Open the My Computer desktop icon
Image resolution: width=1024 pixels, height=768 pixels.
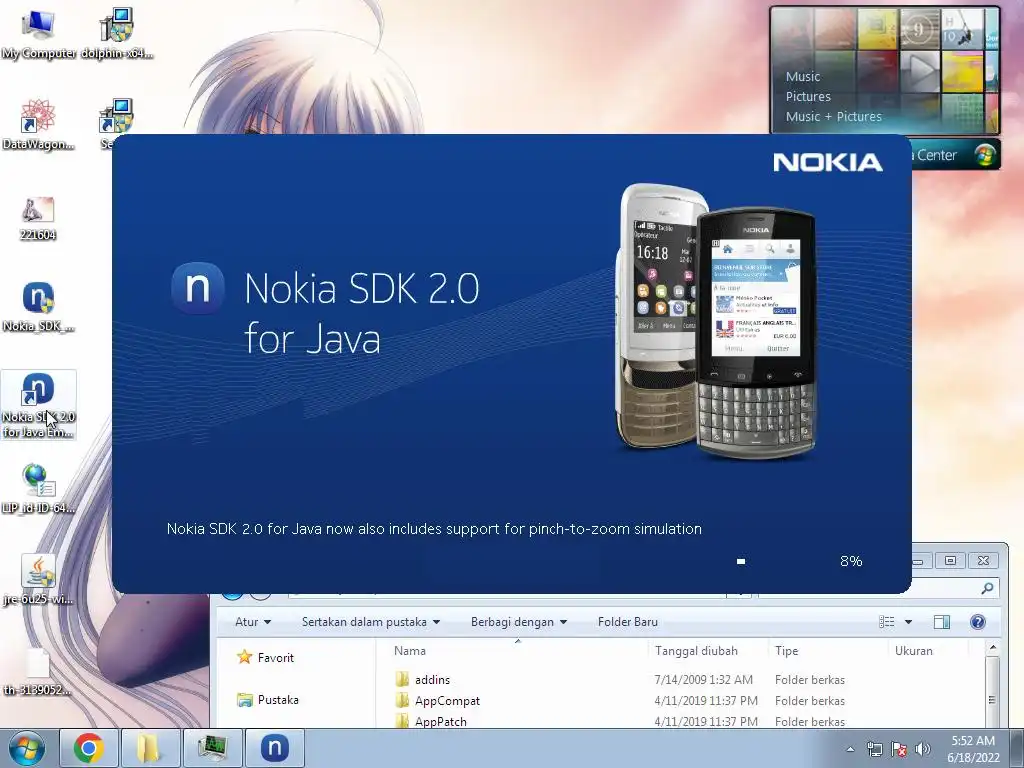38,36
